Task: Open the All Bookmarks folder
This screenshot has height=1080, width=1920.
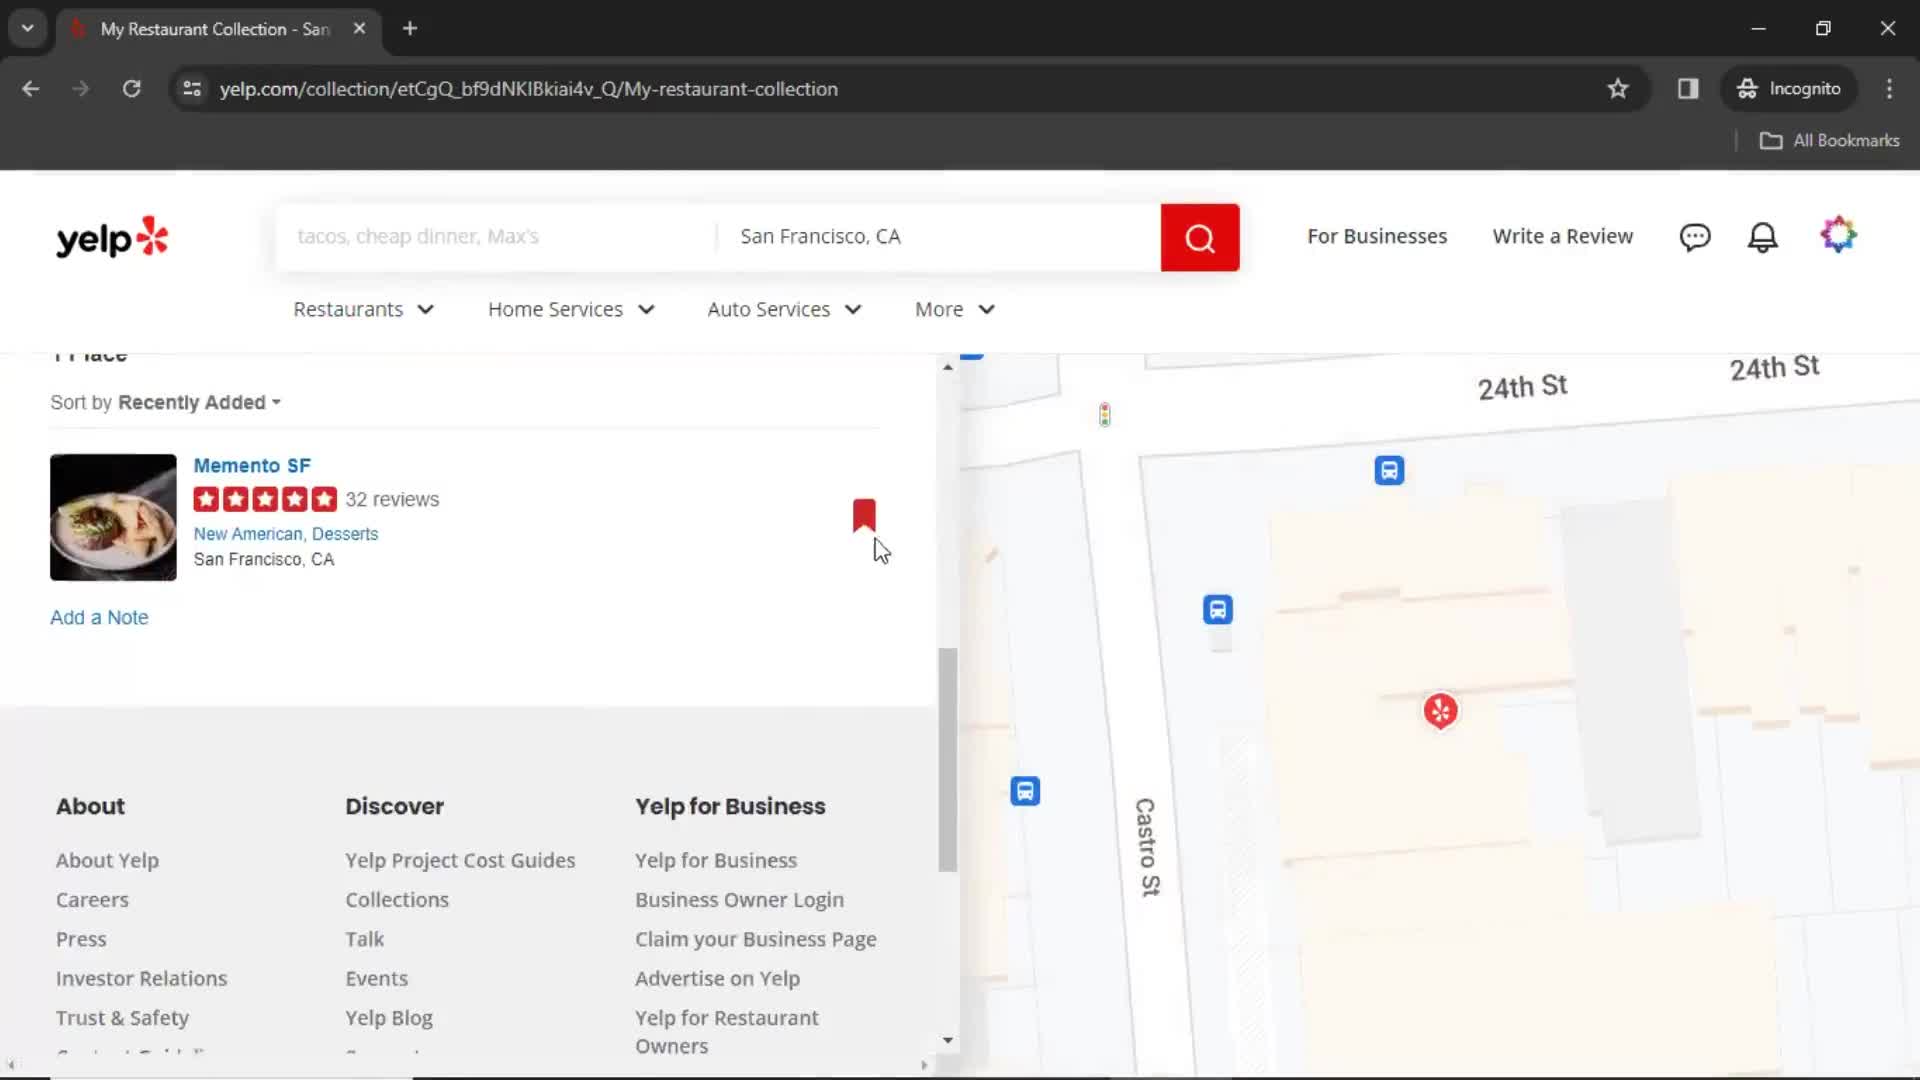Action: (1829, 141)
